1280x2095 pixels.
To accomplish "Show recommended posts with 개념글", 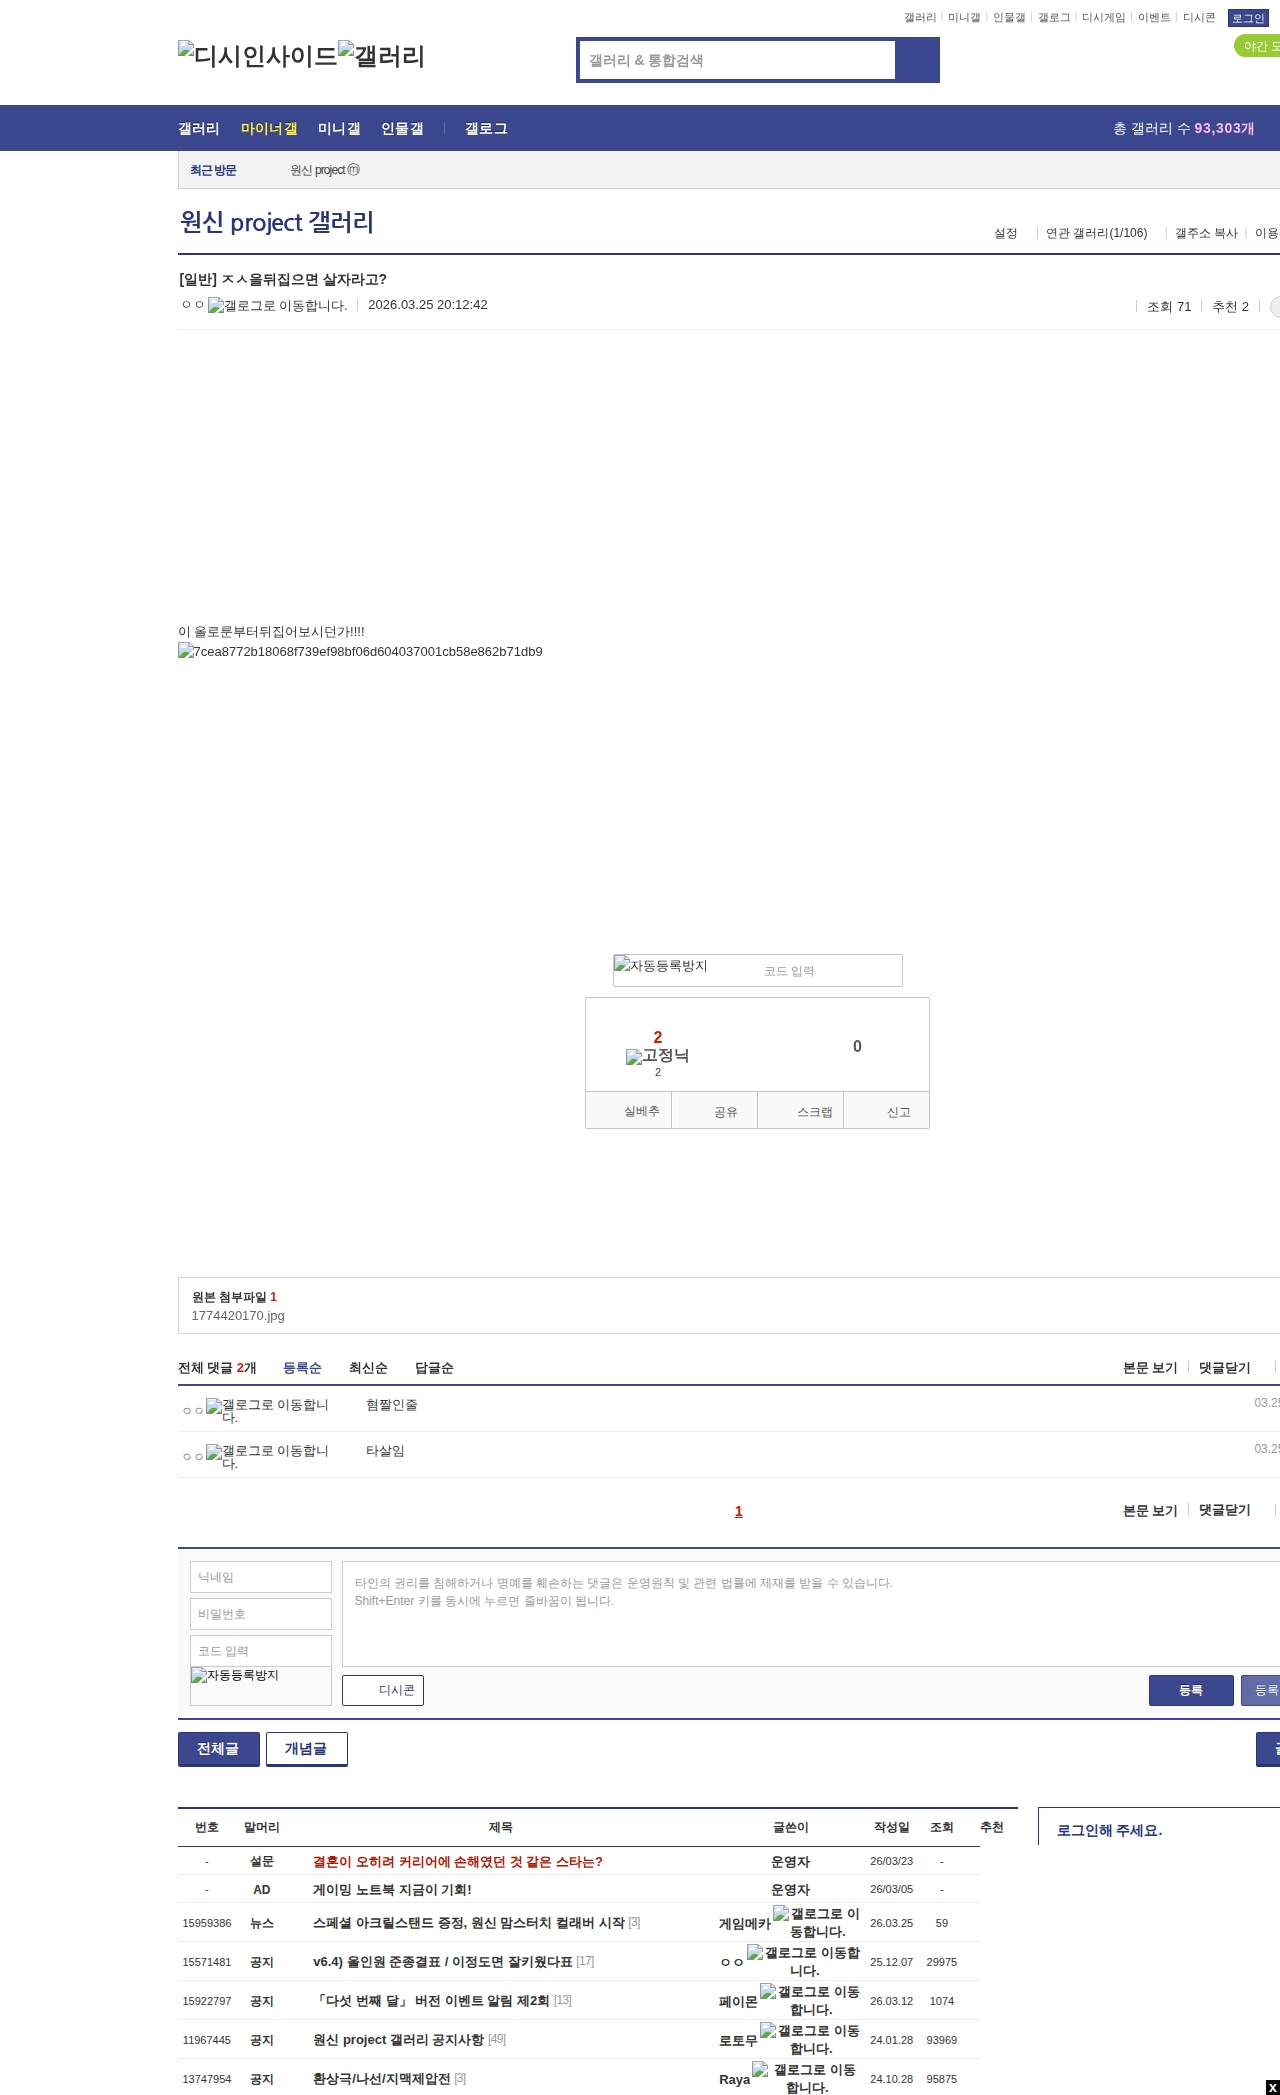I will [307, 1749].
